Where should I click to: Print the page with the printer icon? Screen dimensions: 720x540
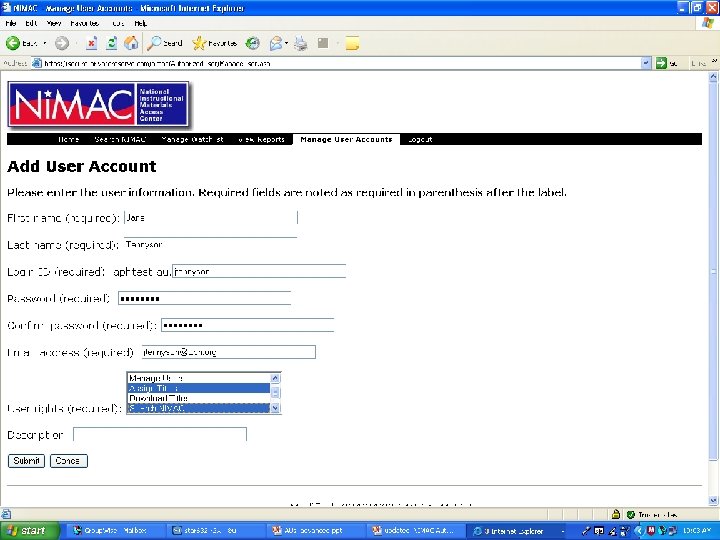coord(301,43)
